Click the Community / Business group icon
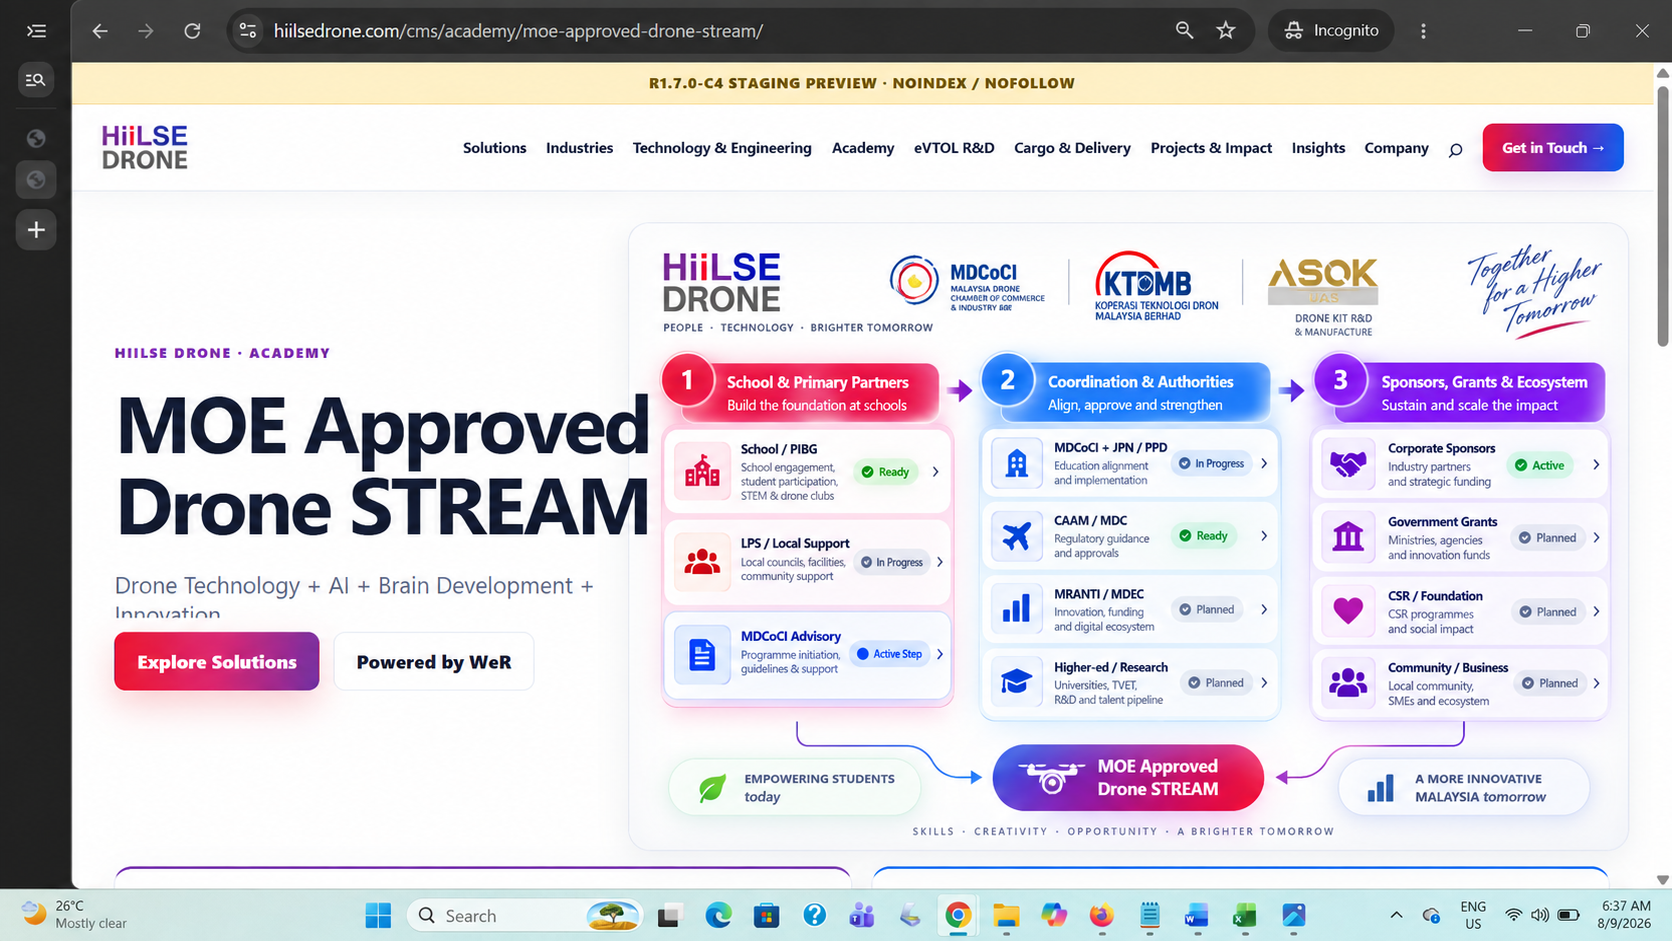The width and height of the screenshot is (1672, 941). (1348, 683)
